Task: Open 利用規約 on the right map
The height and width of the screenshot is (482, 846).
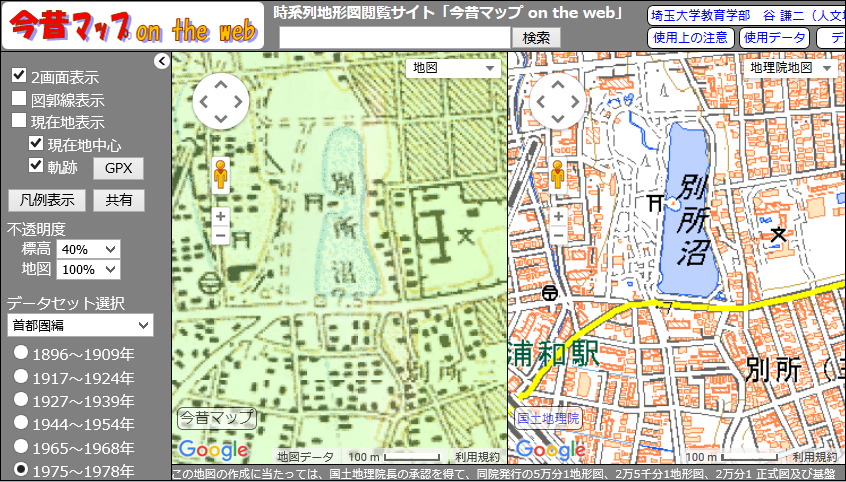Action: point(815,457)
